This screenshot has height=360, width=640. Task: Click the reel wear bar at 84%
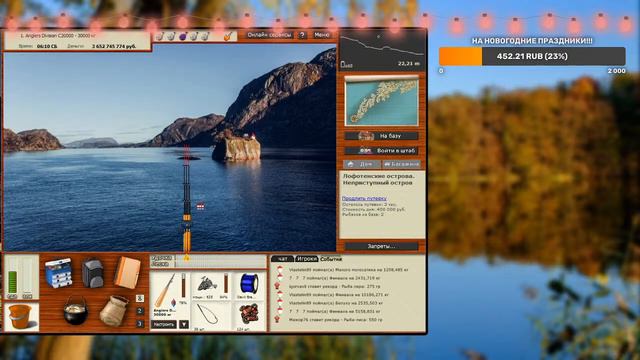(226, 284)
